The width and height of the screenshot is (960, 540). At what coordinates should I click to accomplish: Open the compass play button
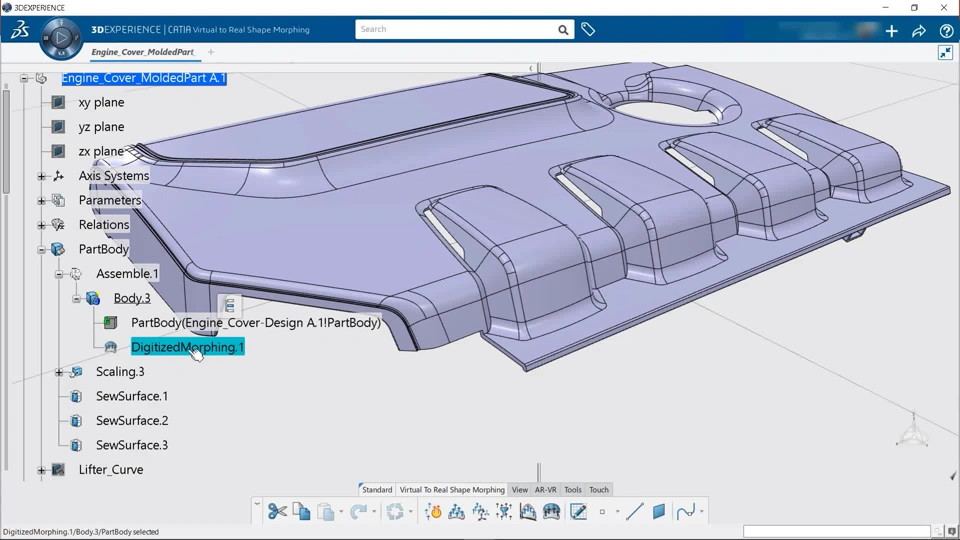coord(61,38)
